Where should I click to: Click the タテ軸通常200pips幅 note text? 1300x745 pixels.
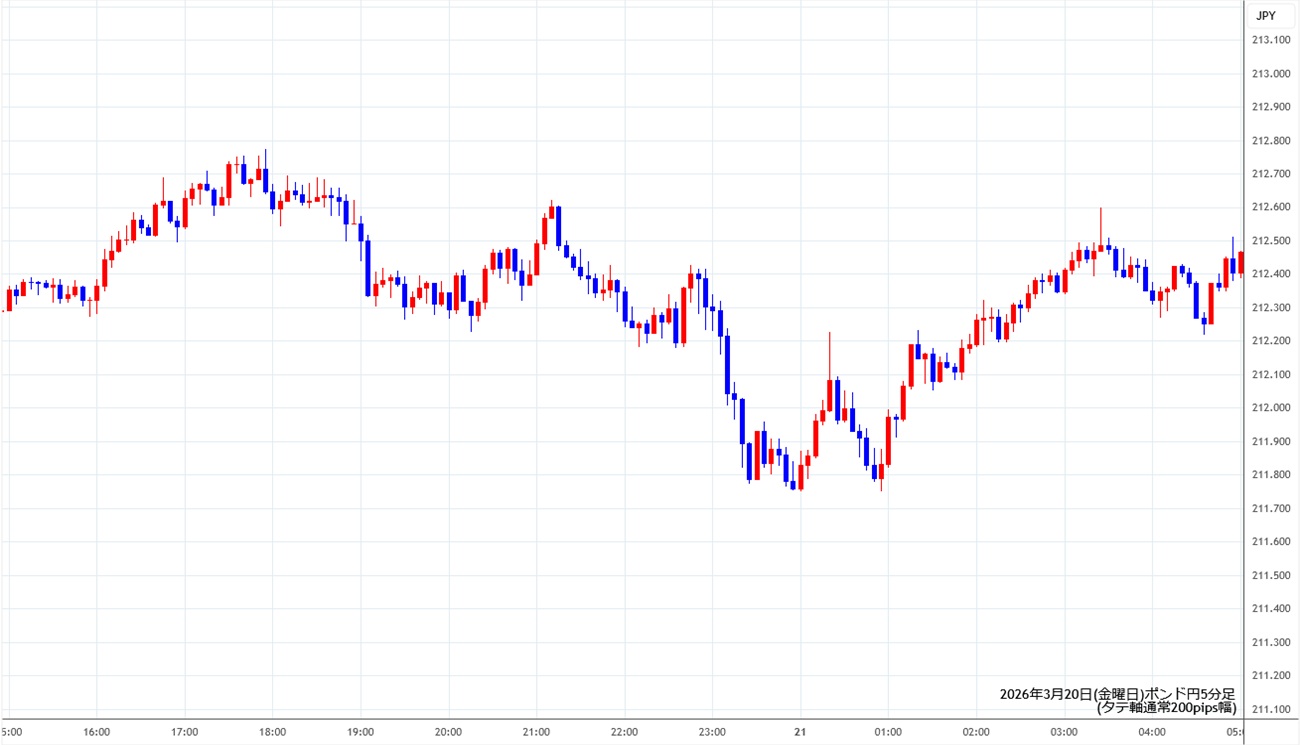[1166, 707]
